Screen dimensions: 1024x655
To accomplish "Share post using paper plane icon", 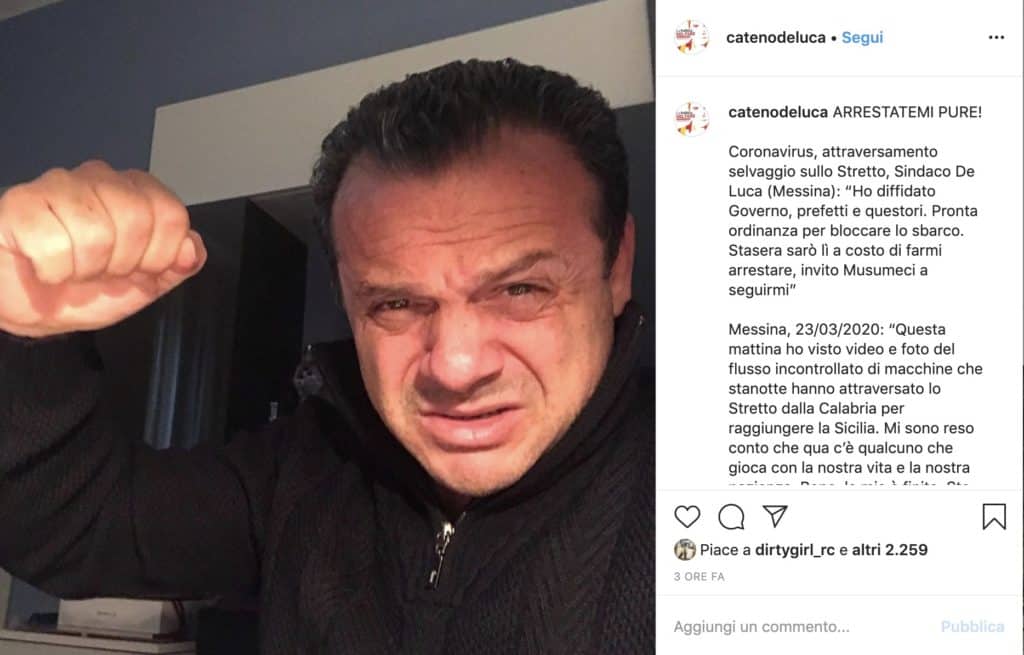I will click(775, 516).
